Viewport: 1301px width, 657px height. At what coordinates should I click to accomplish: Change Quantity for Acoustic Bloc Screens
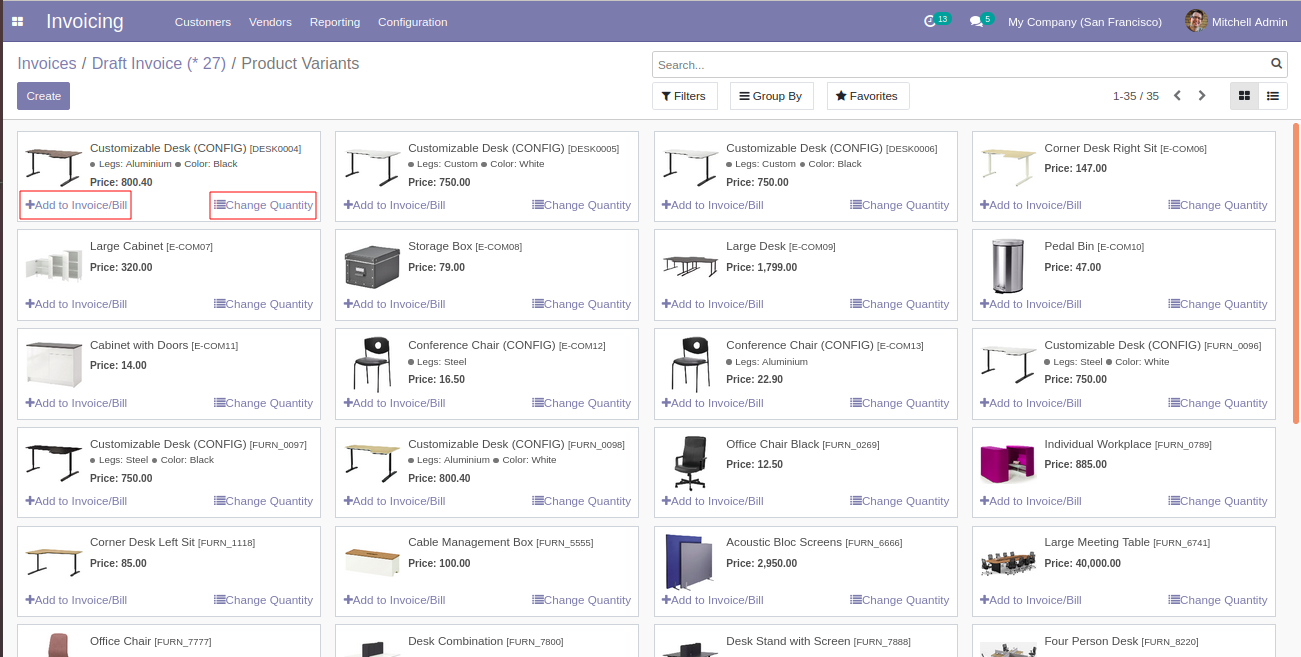click(900, 600)
